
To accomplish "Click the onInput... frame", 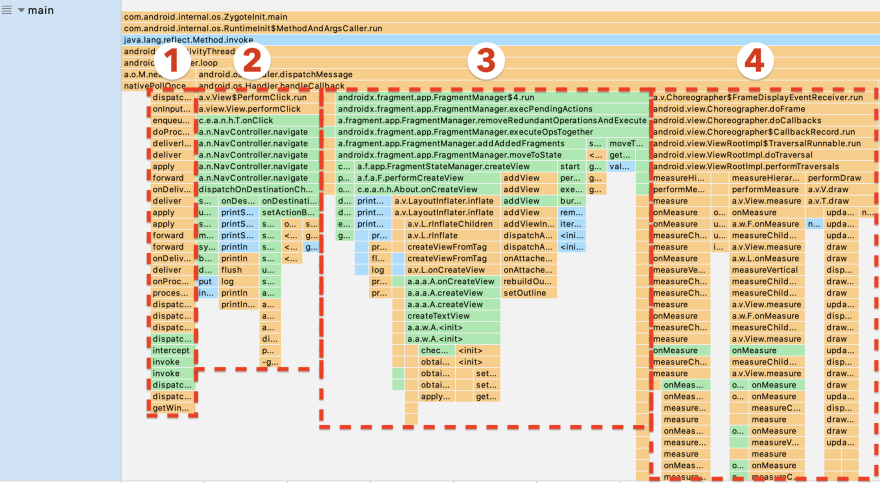I will click(x=173, y=109).
